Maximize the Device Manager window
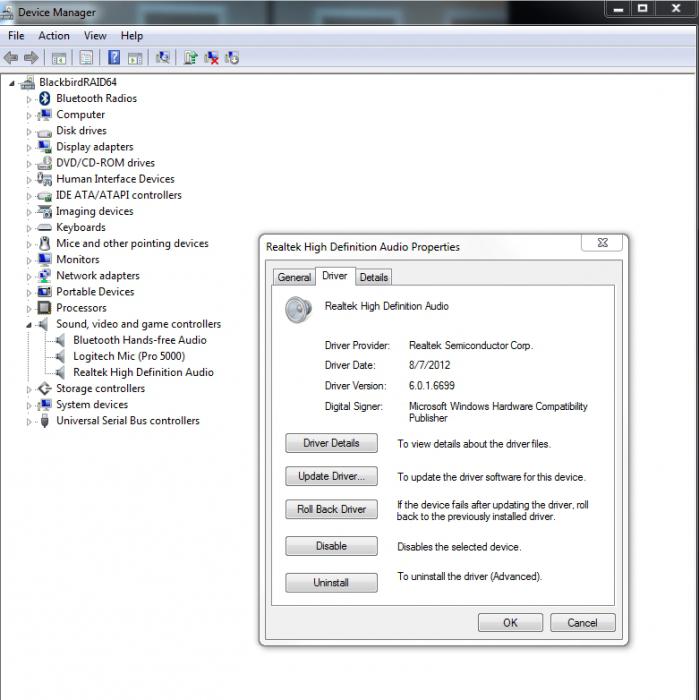 [x=642, y=8]
